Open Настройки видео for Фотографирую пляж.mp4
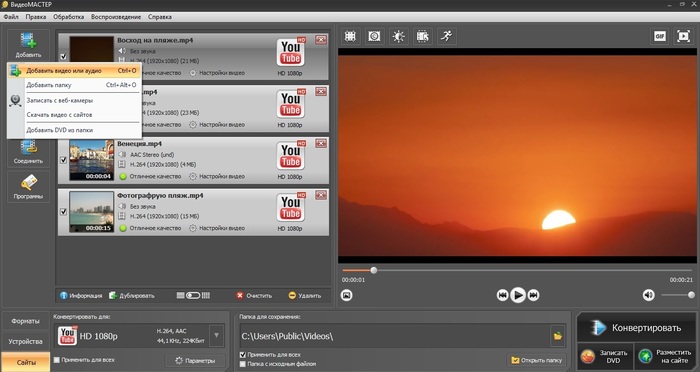This screenshot has width=700, height=372. 217,228
